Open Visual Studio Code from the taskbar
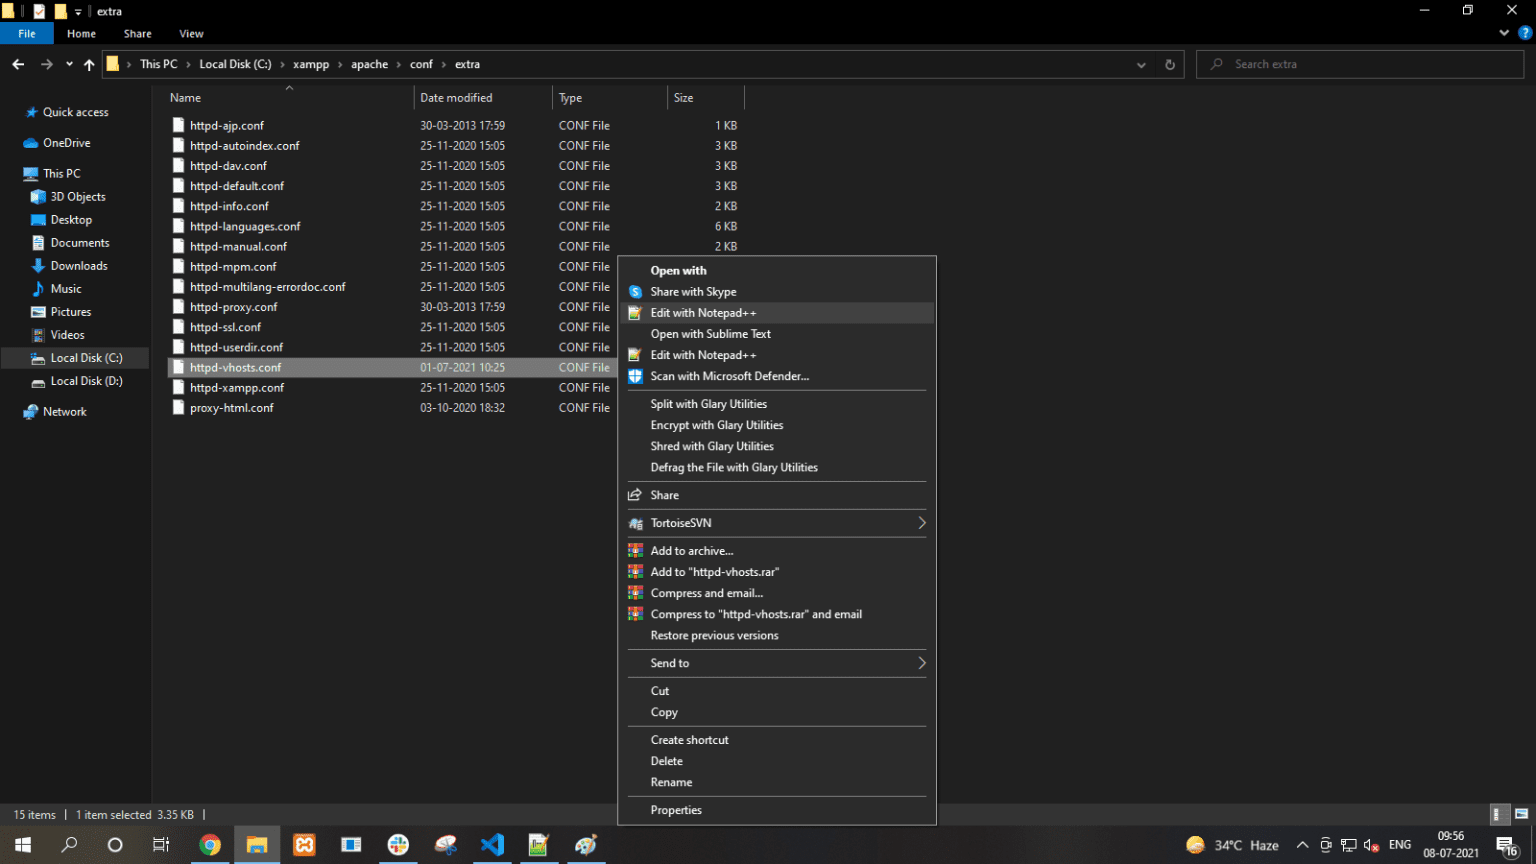 [492, 845]
